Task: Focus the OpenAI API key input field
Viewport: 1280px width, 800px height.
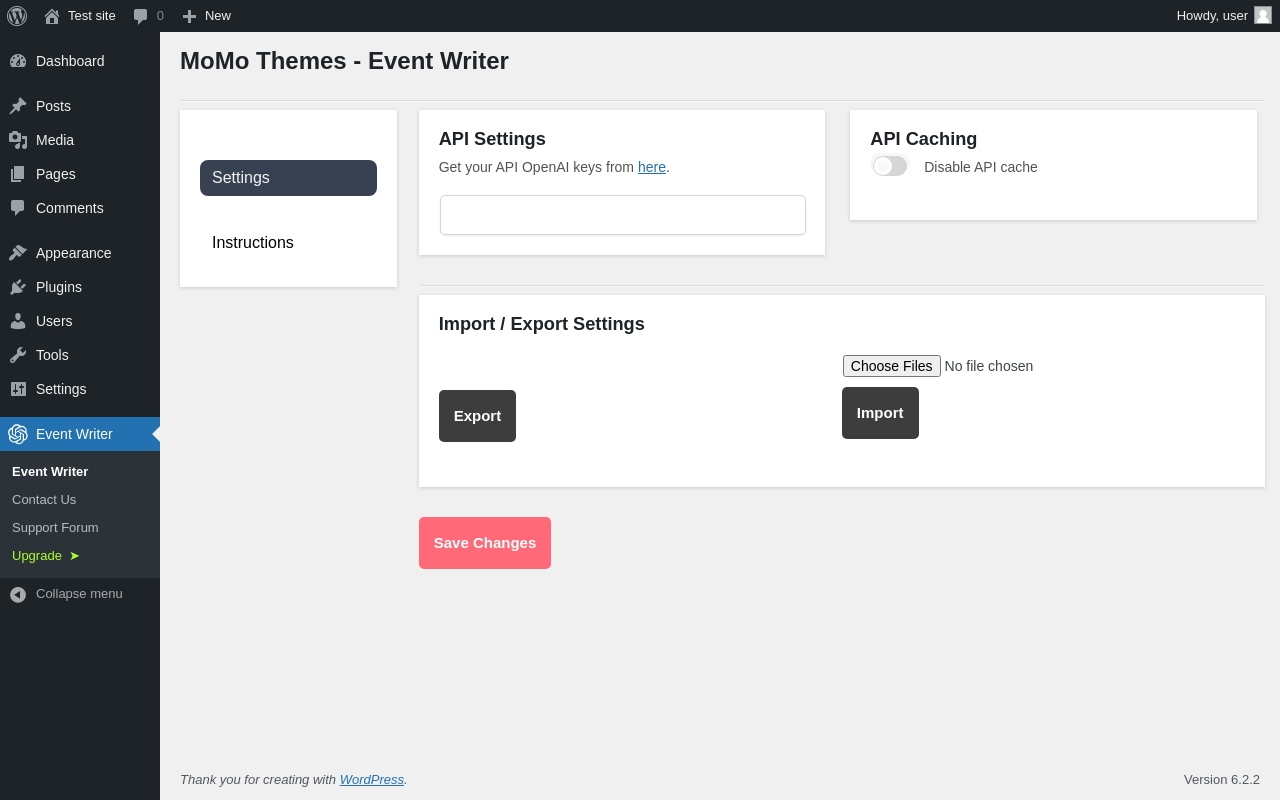Action: pyautogui.click(x=623, y=215)
